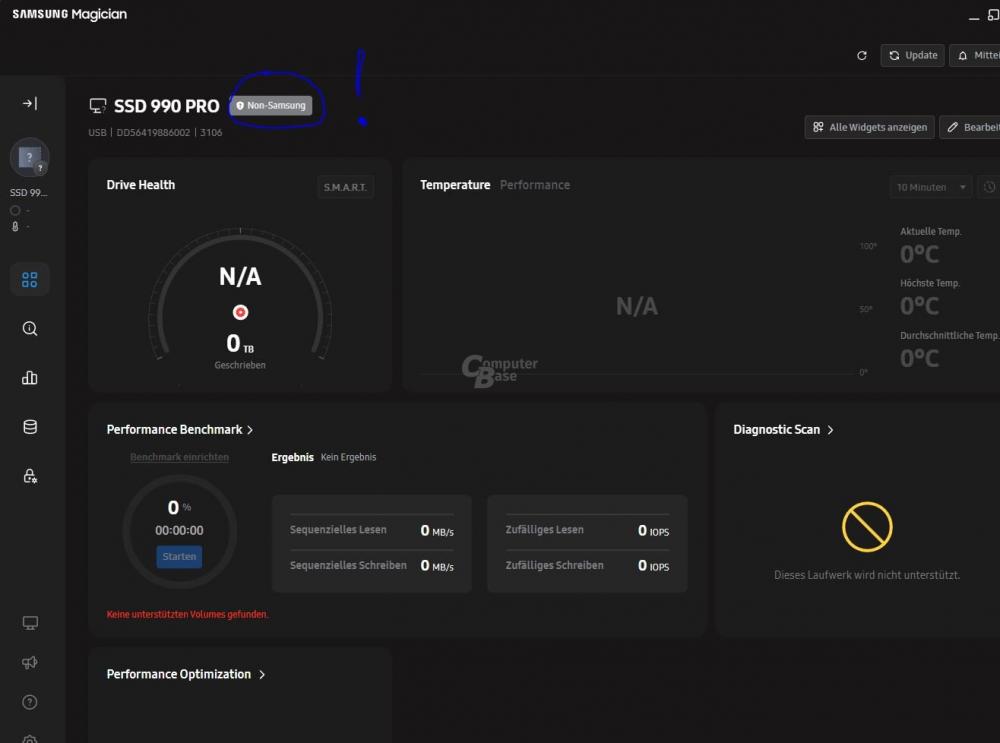Open the help question mark icon in sidebar
This screenshot has width=1000, height=743.
(30, 702)
